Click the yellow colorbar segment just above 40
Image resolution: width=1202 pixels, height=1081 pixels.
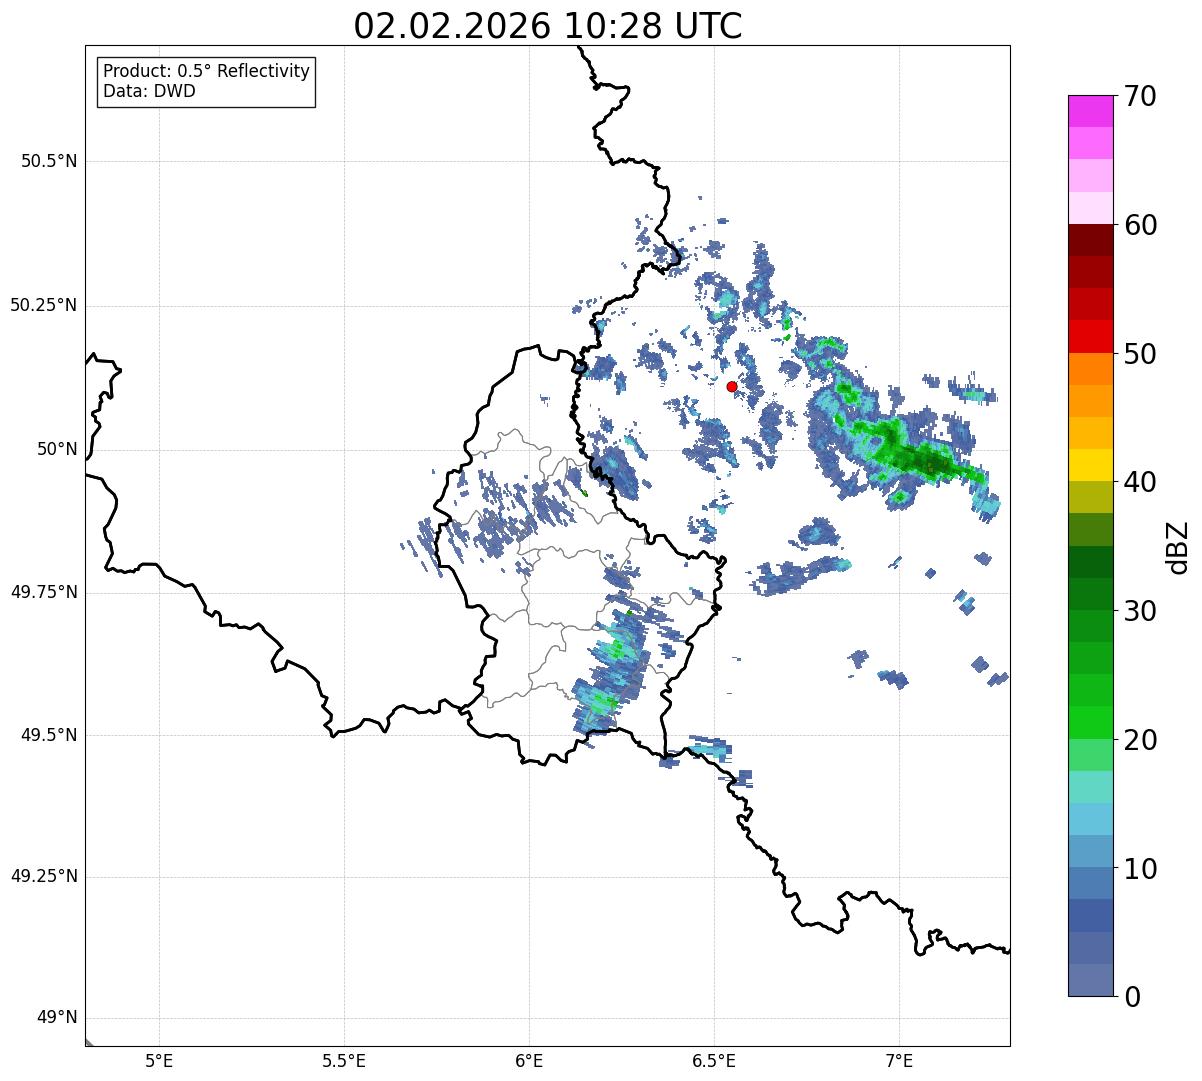coord(1090,465)
